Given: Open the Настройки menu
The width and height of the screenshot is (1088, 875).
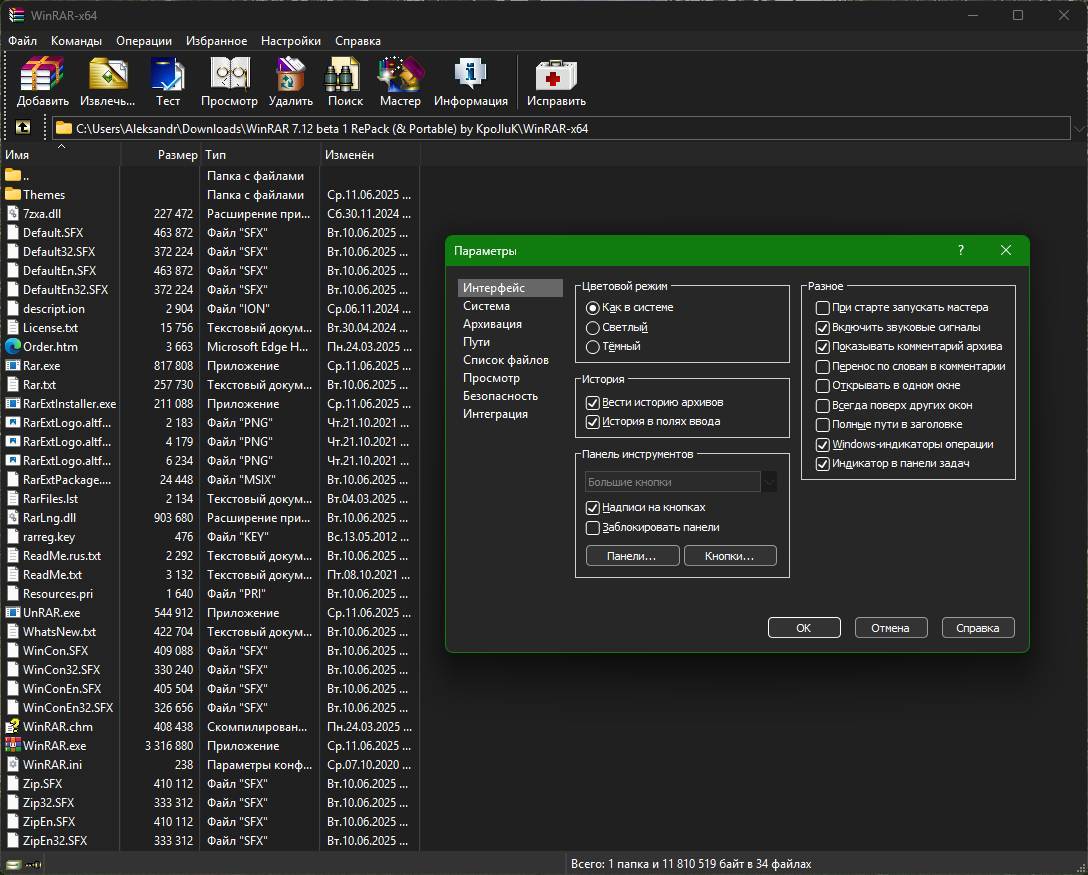Looking at the screenshot, I should pyautogui.click(x=291, y=40).
